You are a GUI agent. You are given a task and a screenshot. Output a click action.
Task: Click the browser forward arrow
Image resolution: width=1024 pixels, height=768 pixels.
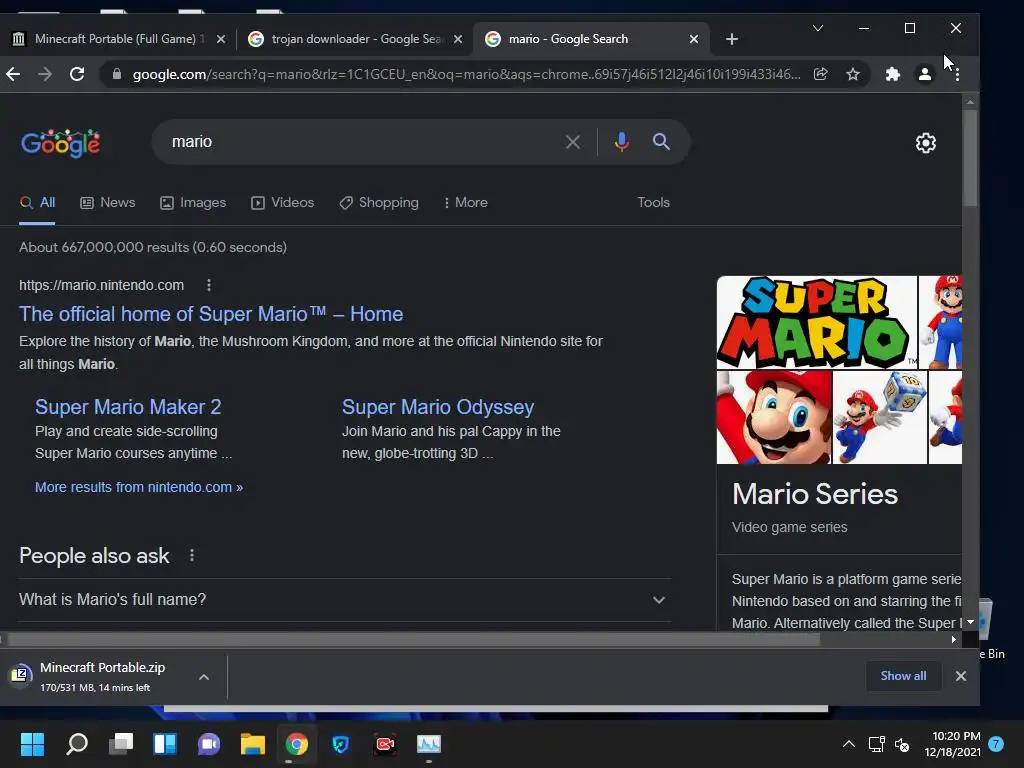[x=44, y=74]
